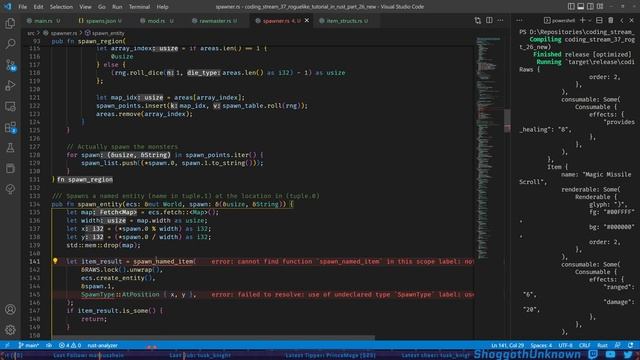Toggle bottom panel layout button
Image resolution: width=640 pixels, height=360 pixels.
pos(581,7)
